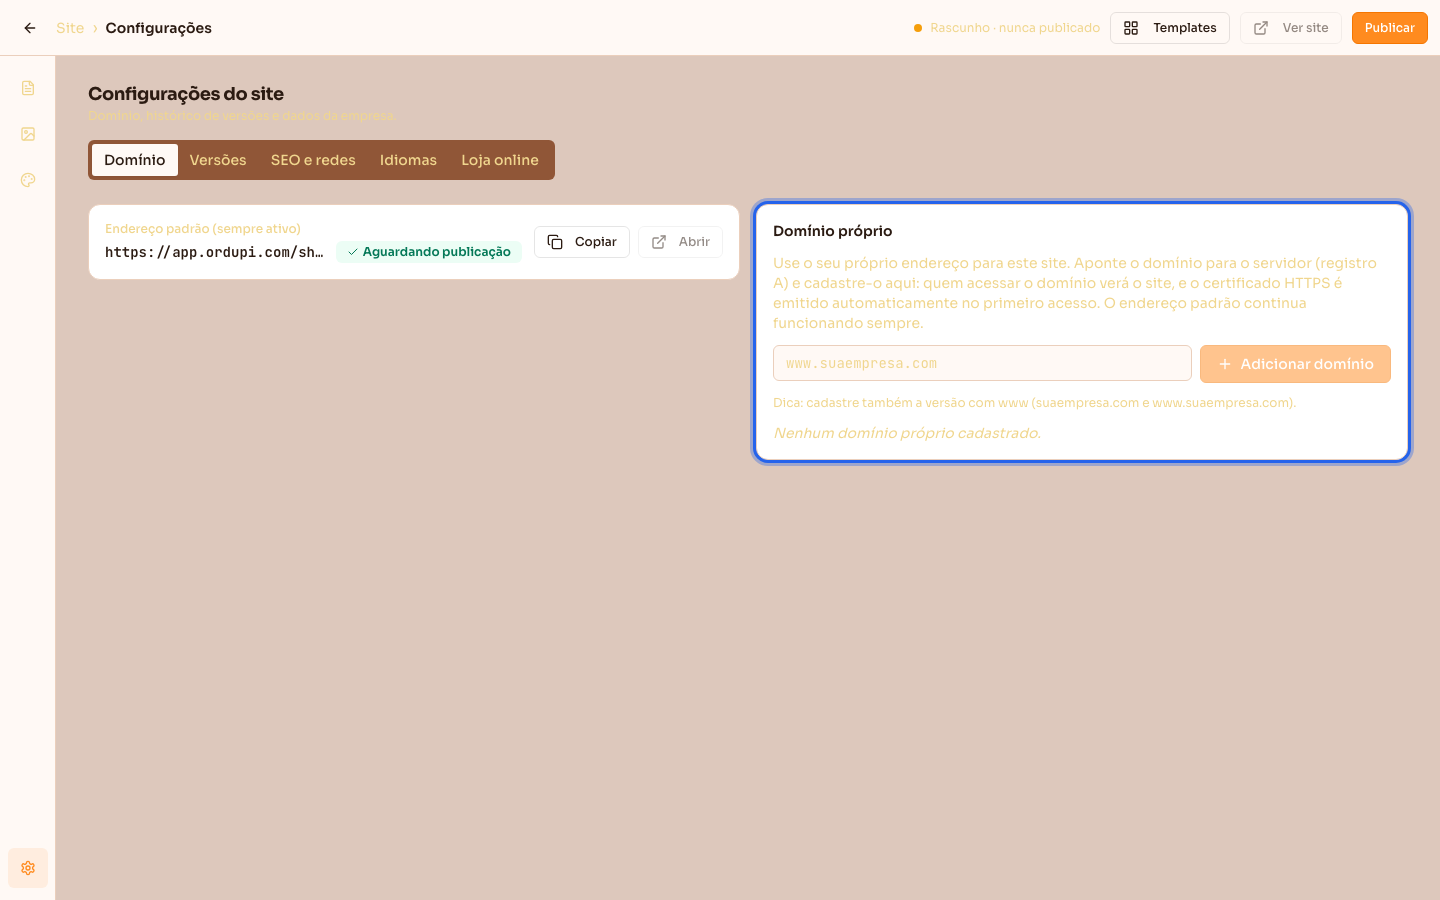Click the Adicionar domínio button
1440x900 pixels.
[1295, 364]
